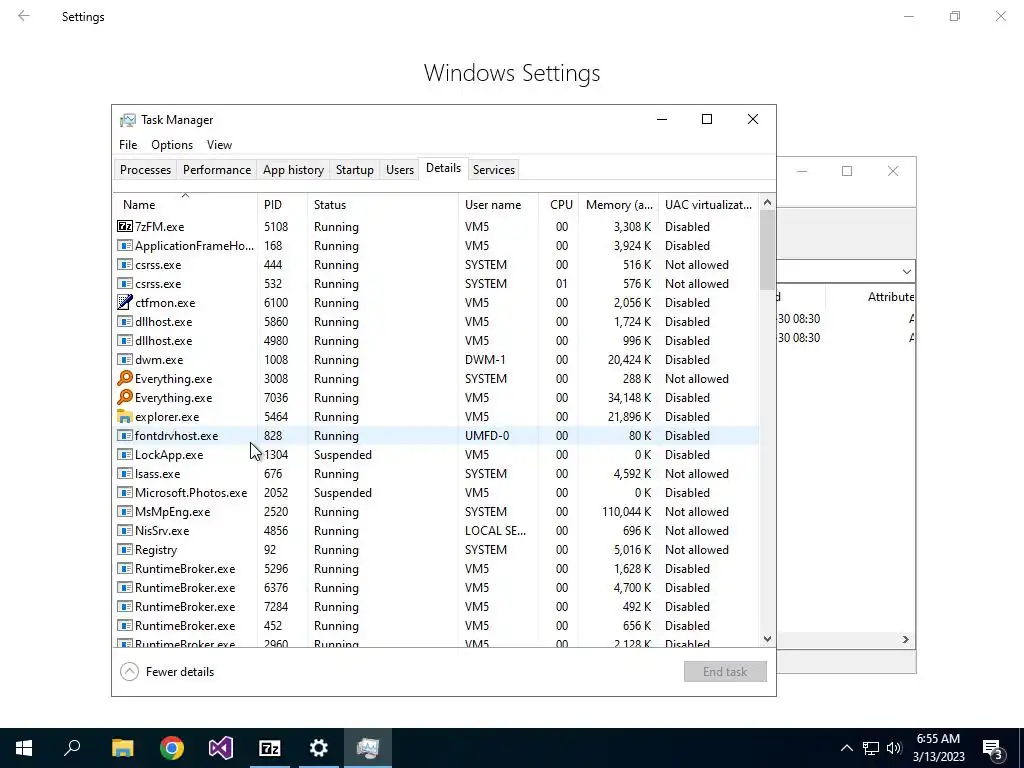Sort by the CPU column header
This screenshot has width=1024, height=768.
point(559,204)
